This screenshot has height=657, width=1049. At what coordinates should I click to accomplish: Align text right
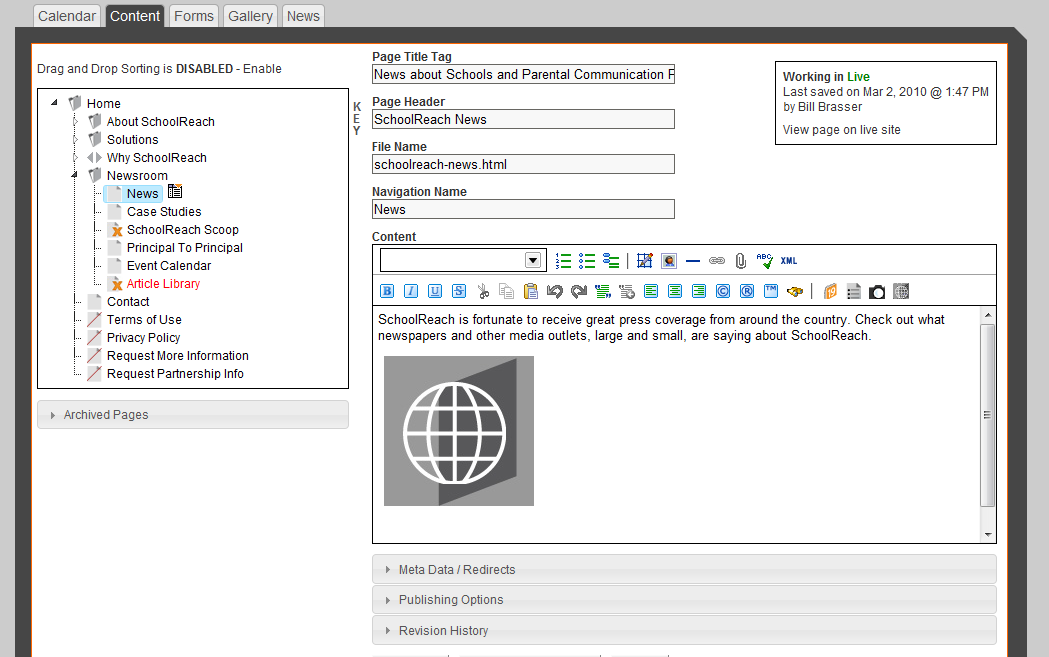[x=699, y=291]
